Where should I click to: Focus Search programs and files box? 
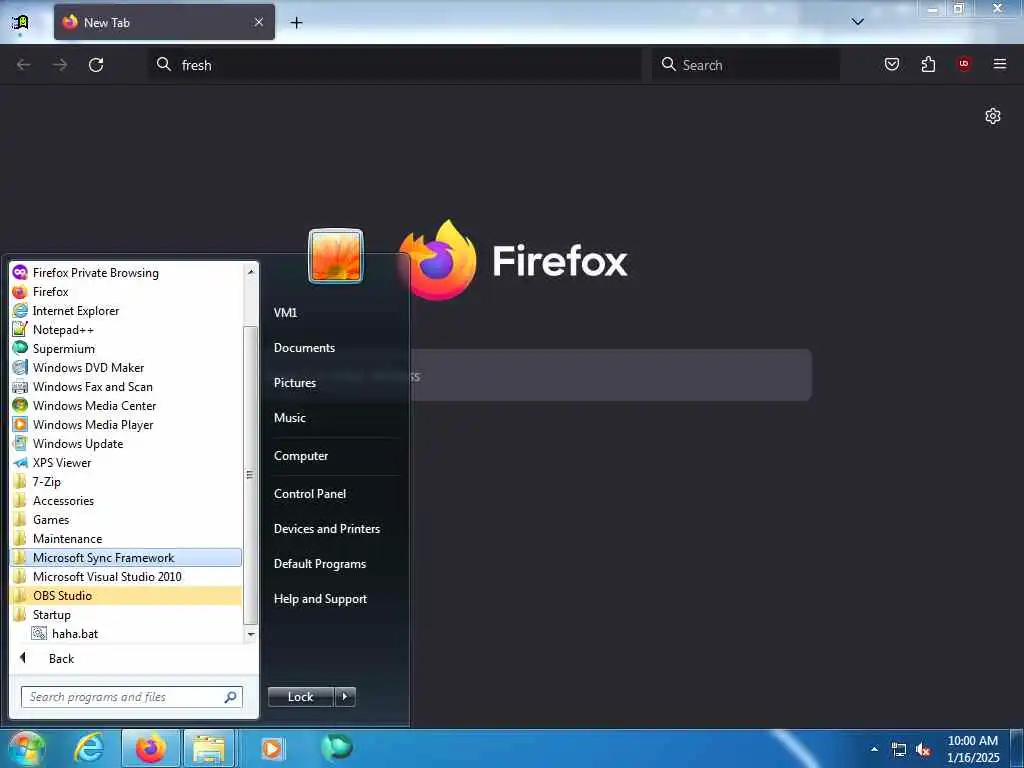(x=131, y=697)
